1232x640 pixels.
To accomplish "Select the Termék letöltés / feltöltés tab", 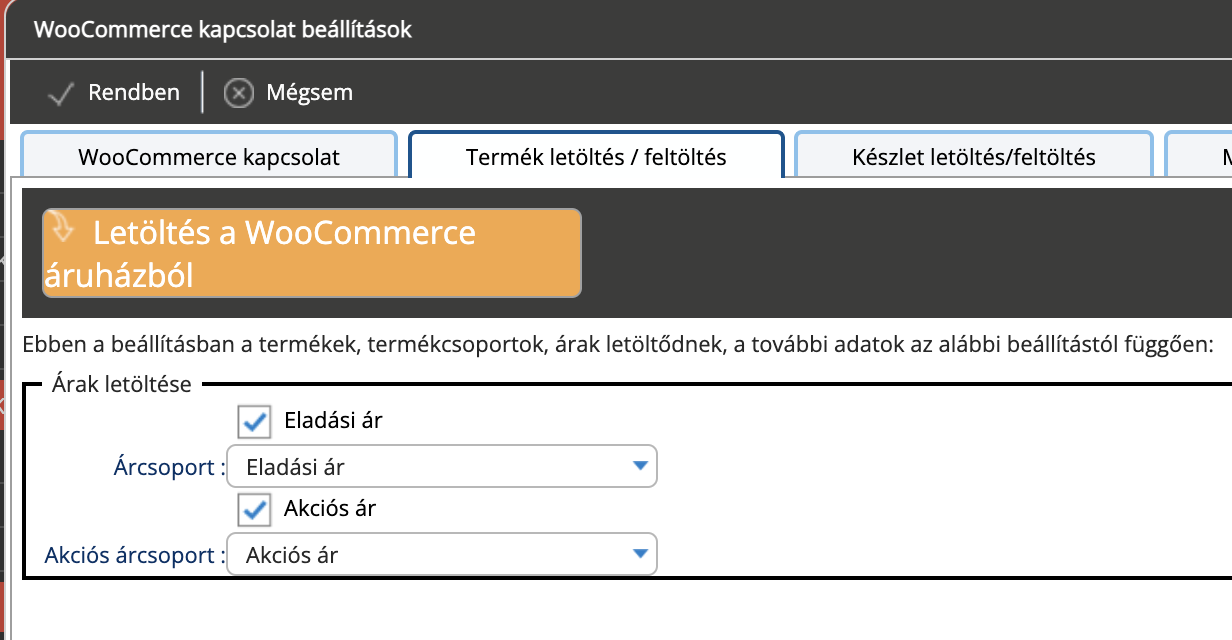I will click(x=596, y=157).
